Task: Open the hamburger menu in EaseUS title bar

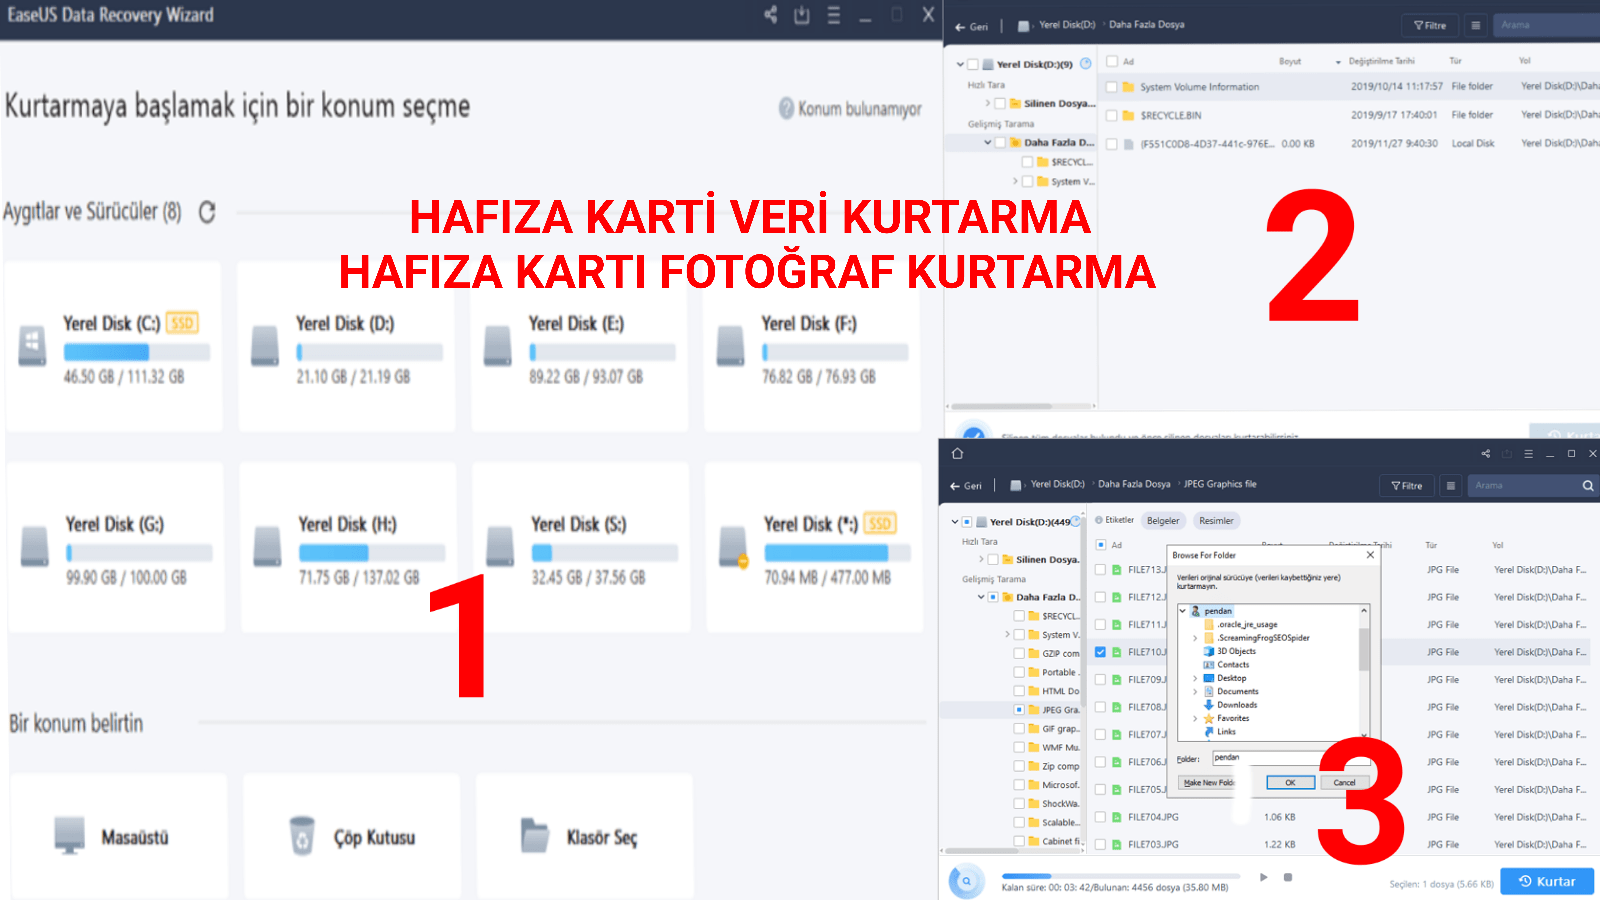Action: 834,15
